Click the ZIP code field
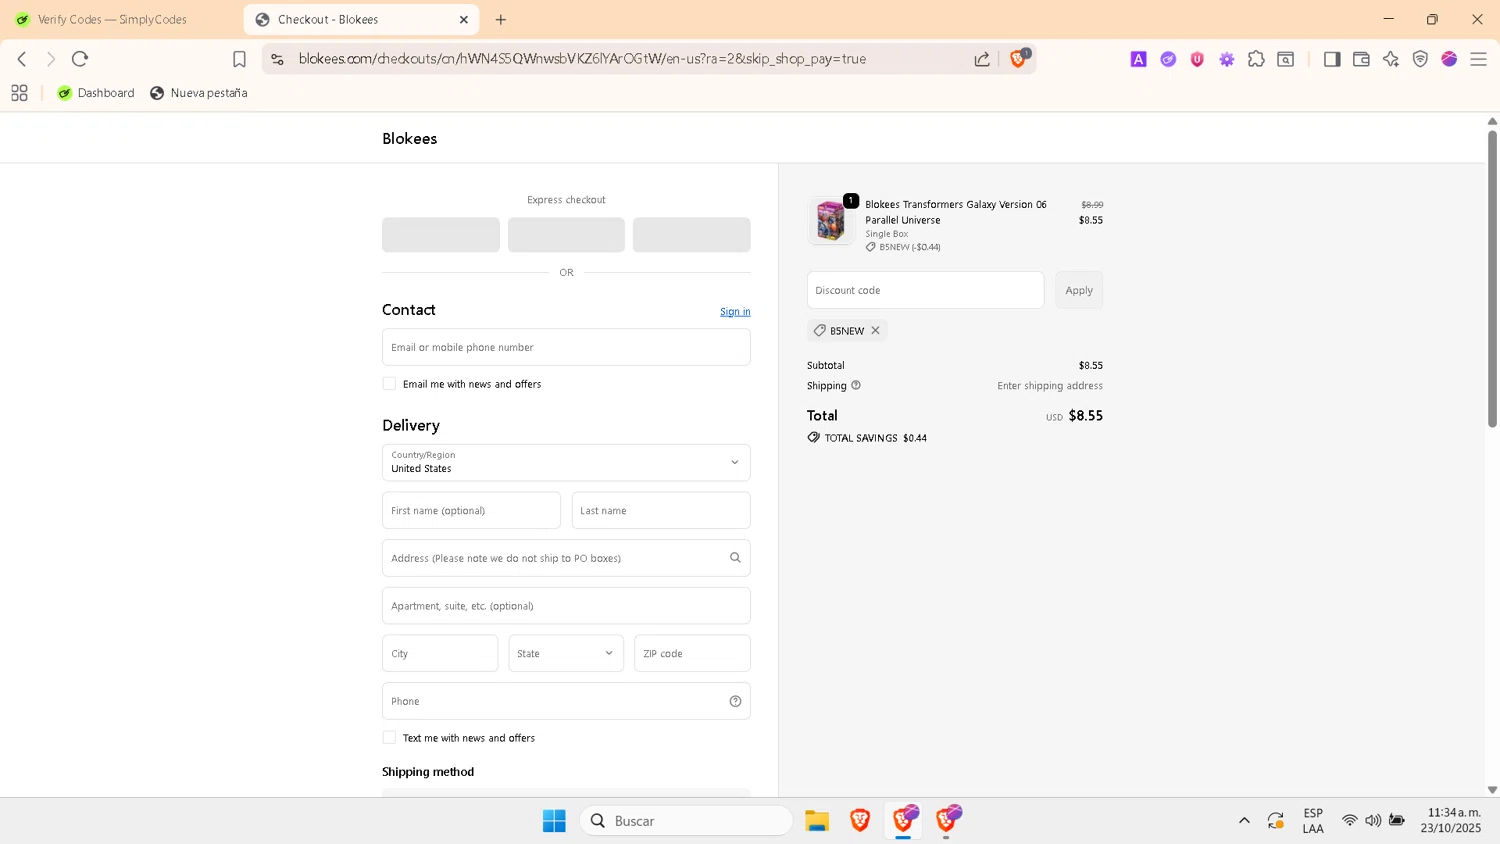The height and width of the screenshot is (844, 1500). (x=692, y=653)
